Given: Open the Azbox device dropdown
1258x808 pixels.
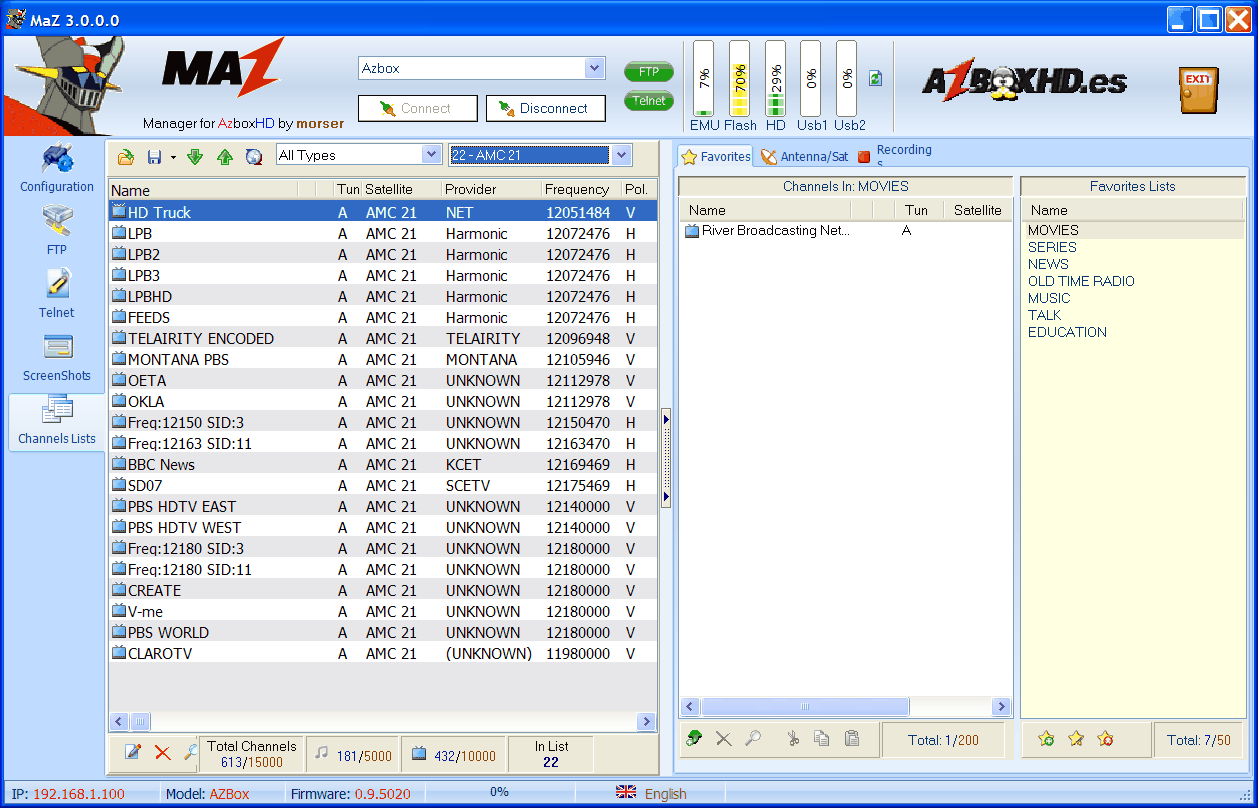Looking at the screenshot, I should [x=595, y=68].
